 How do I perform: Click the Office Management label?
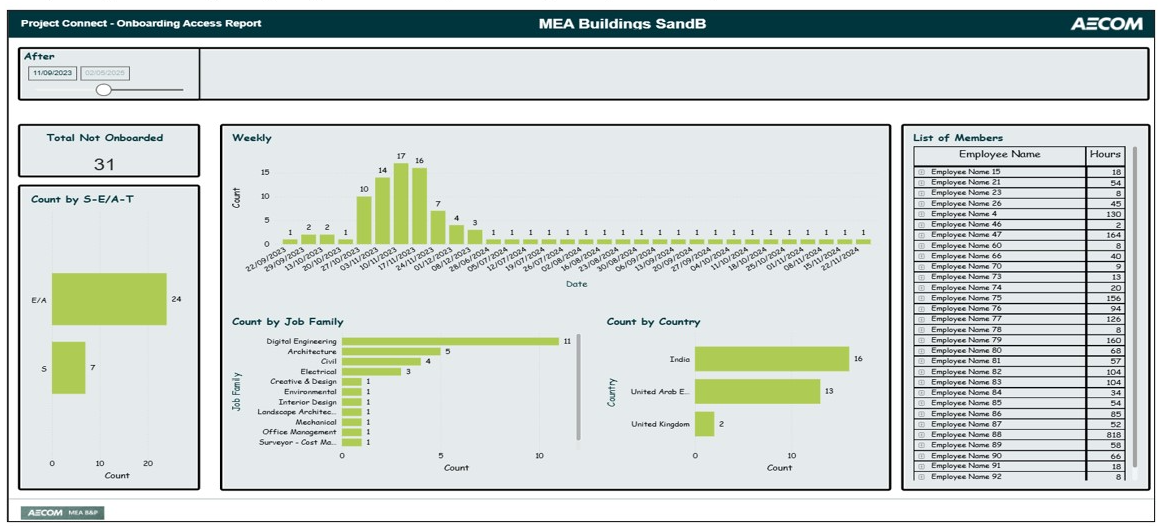click(299, 432)
